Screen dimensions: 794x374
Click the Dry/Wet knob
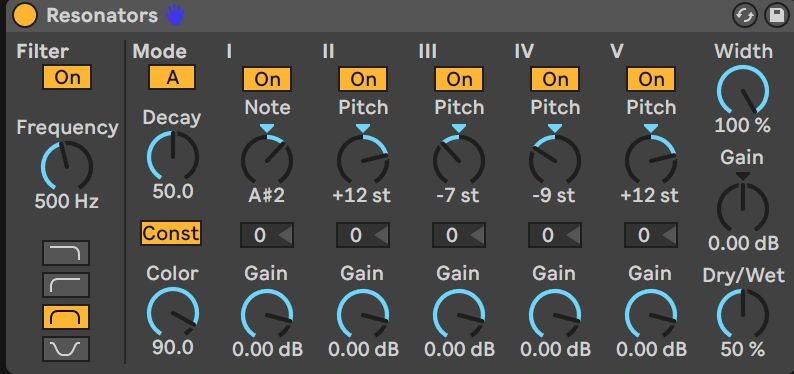click(743, 313)
